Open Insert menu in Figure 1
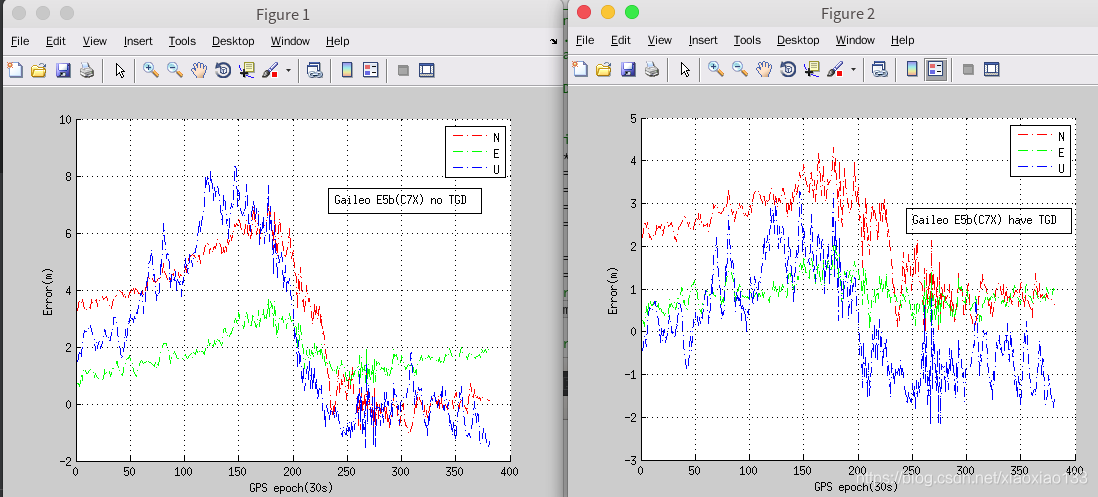The width and height of the screenshot is (1098, 497). click(138, 41)
